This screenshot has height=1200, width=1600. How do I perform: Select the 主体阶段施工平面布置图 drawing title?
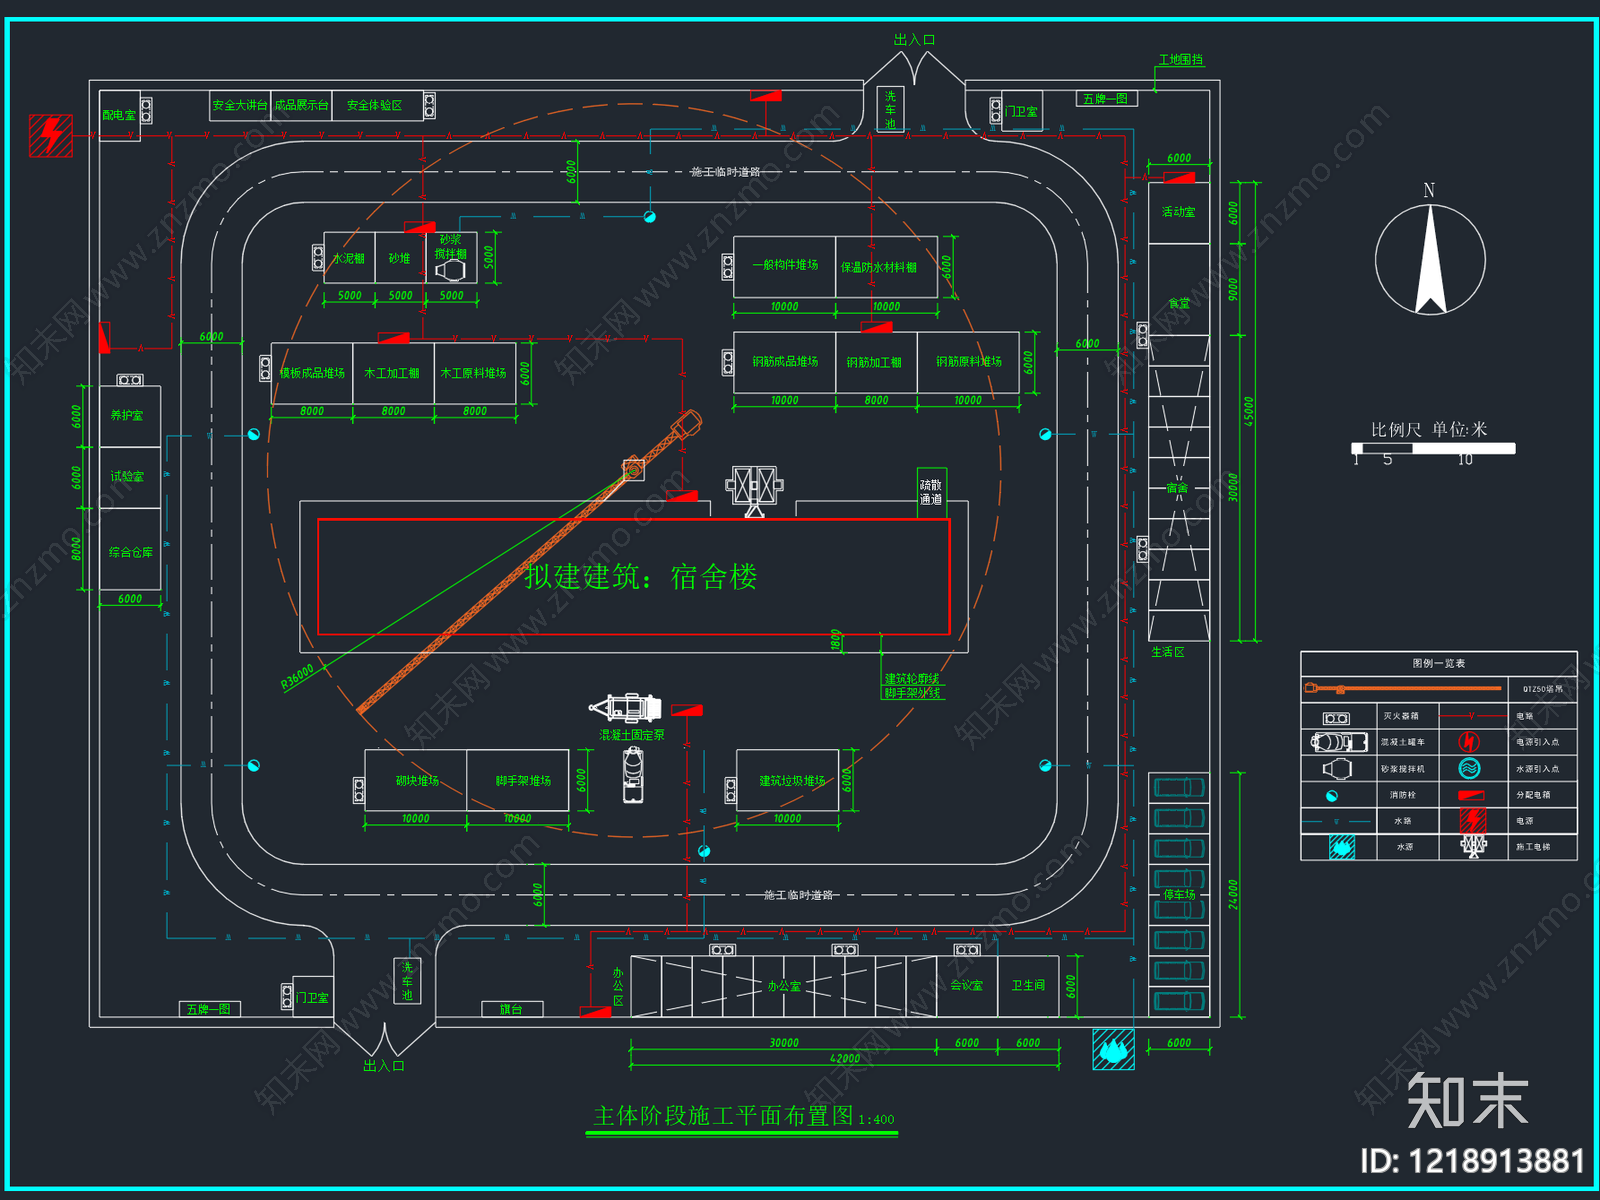point(724,1115)
